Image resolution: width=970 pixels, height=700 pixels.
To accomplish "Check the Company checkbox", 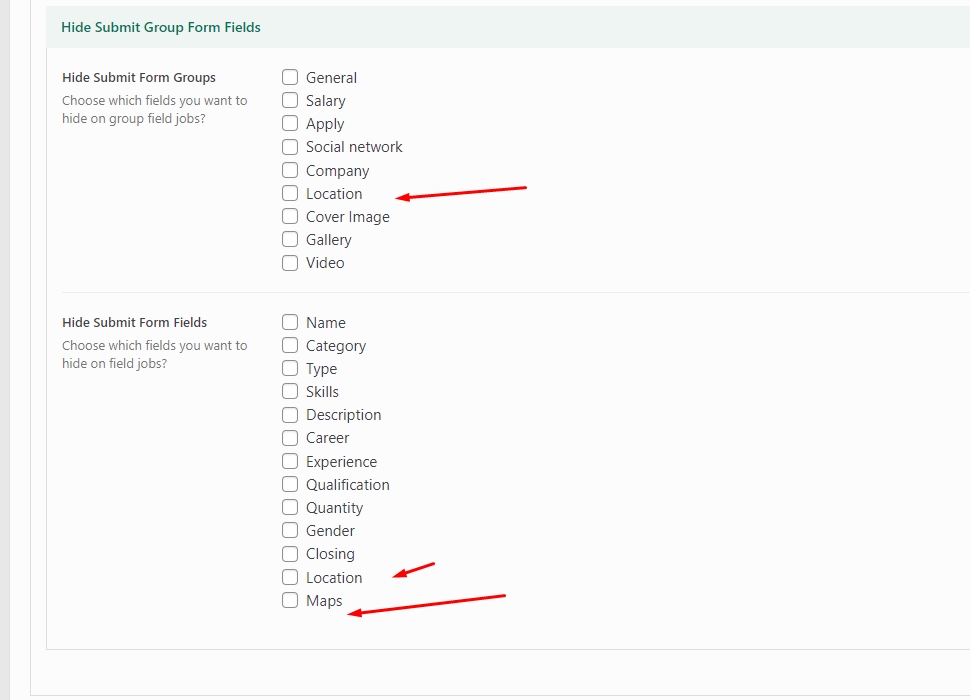I will [x=290, y=170].
